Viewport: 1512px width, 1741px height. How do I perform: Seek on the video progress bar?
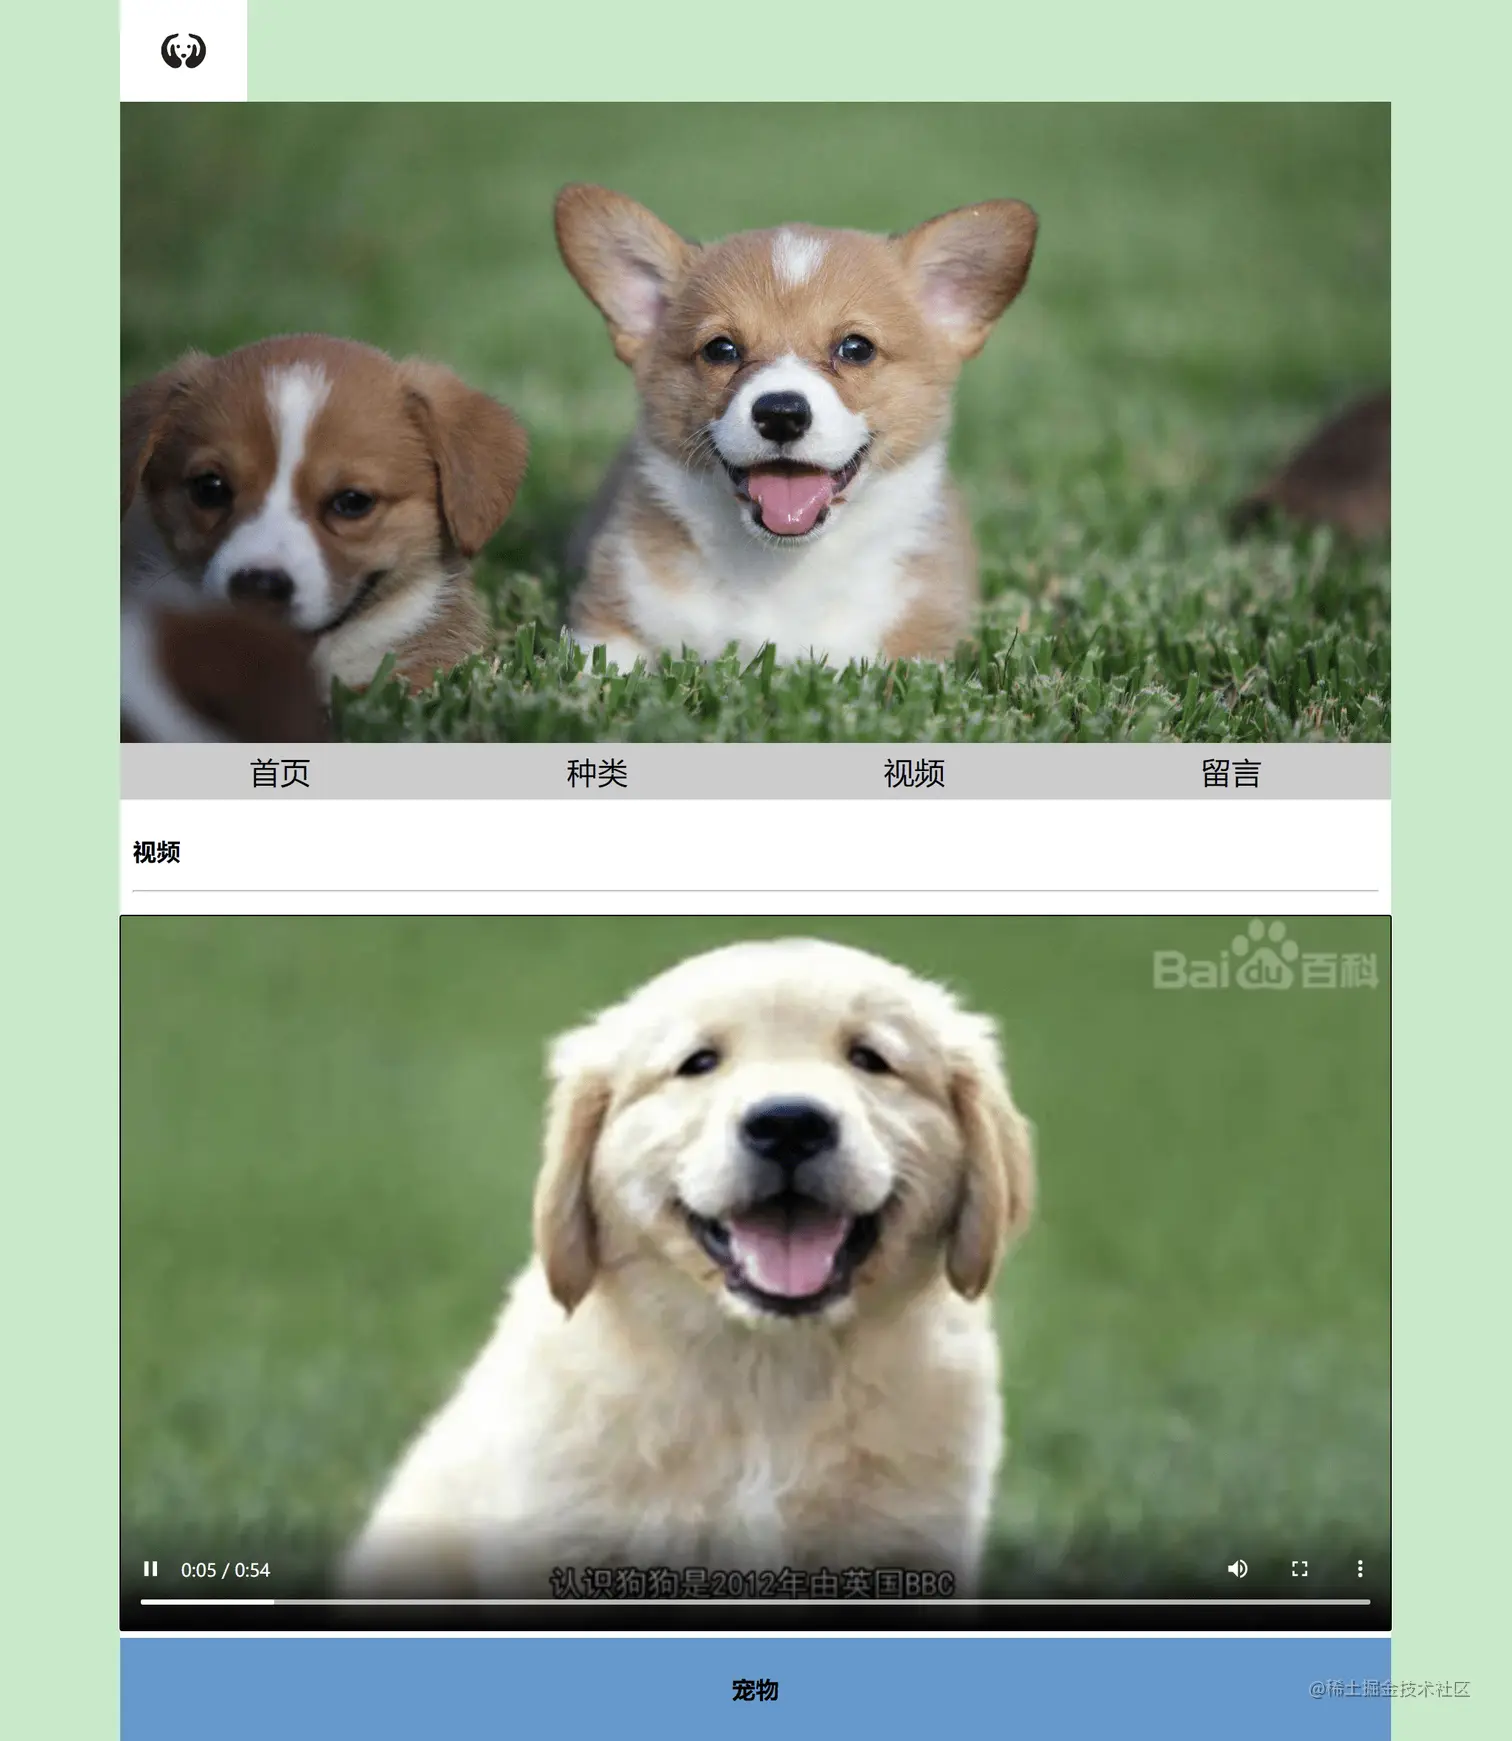755,1602
